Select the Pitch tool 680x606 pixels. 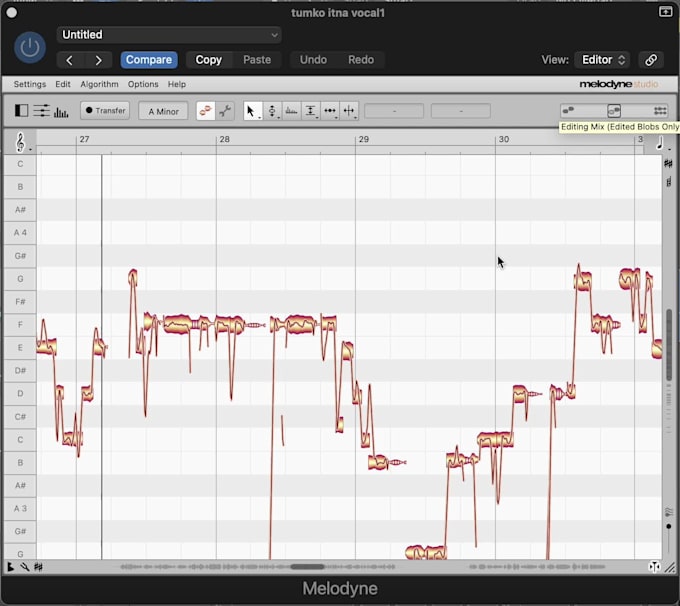(x=272, y=111)
